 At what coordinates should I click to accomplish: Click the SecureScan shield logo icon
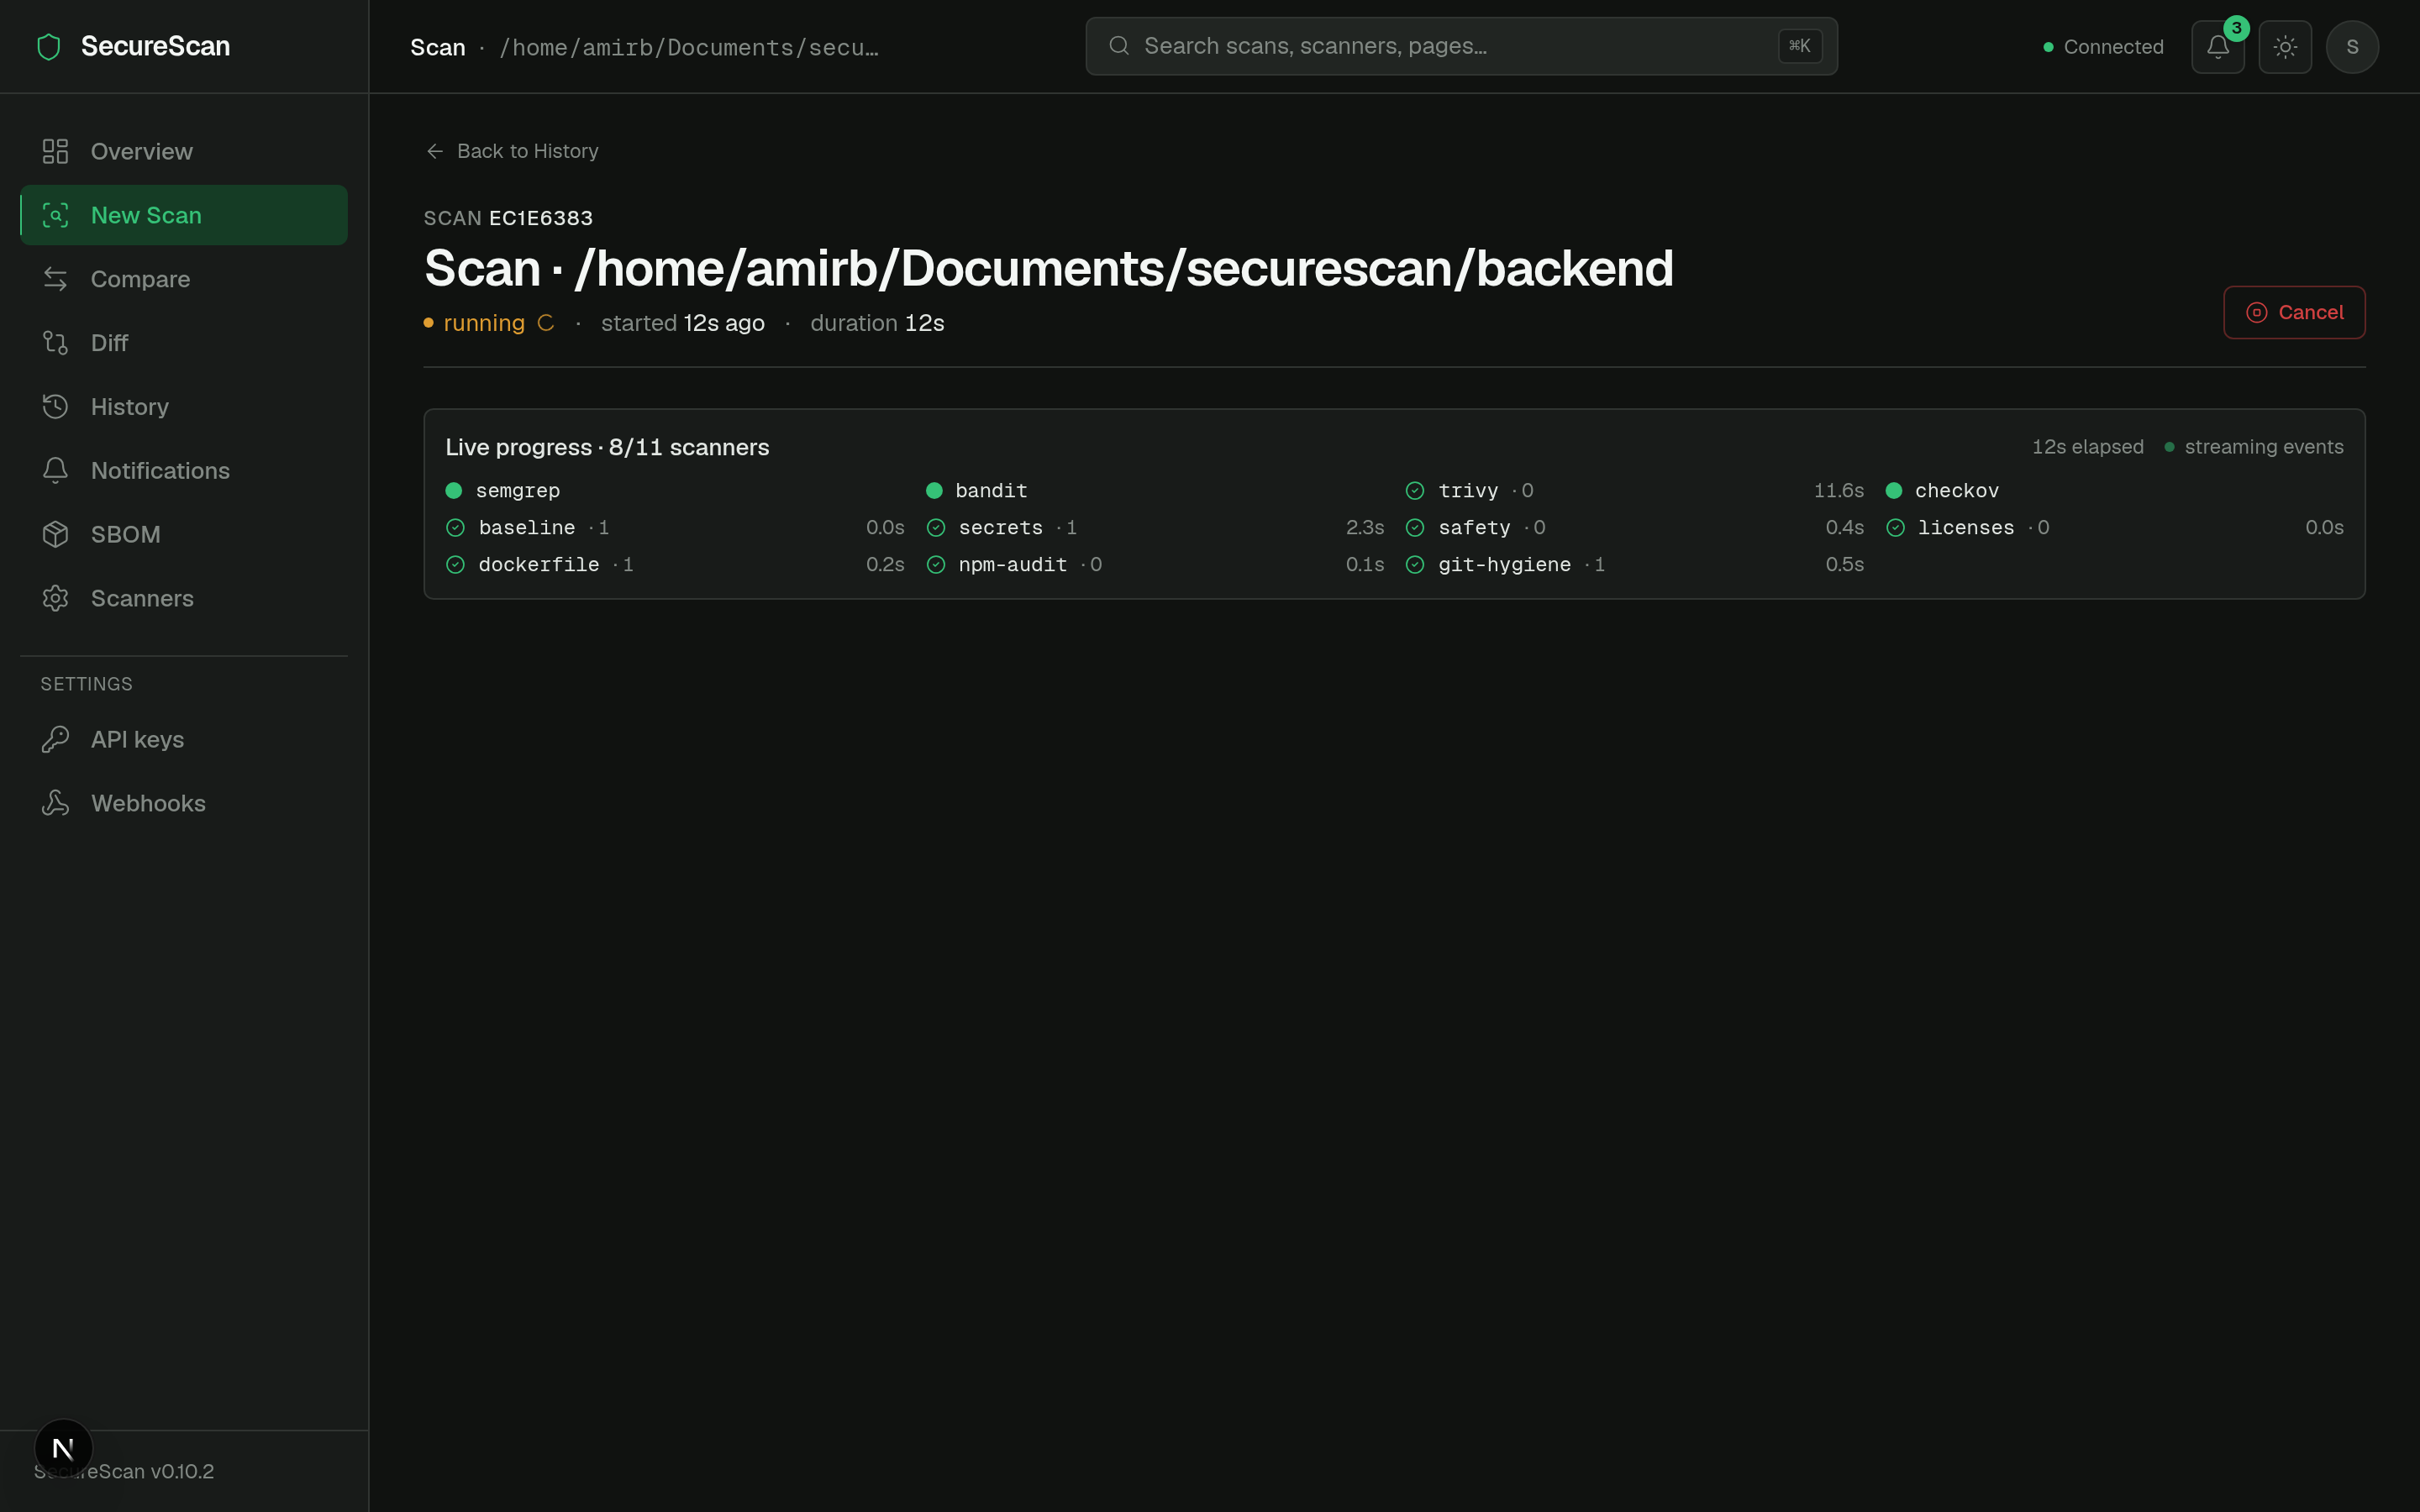48,47
